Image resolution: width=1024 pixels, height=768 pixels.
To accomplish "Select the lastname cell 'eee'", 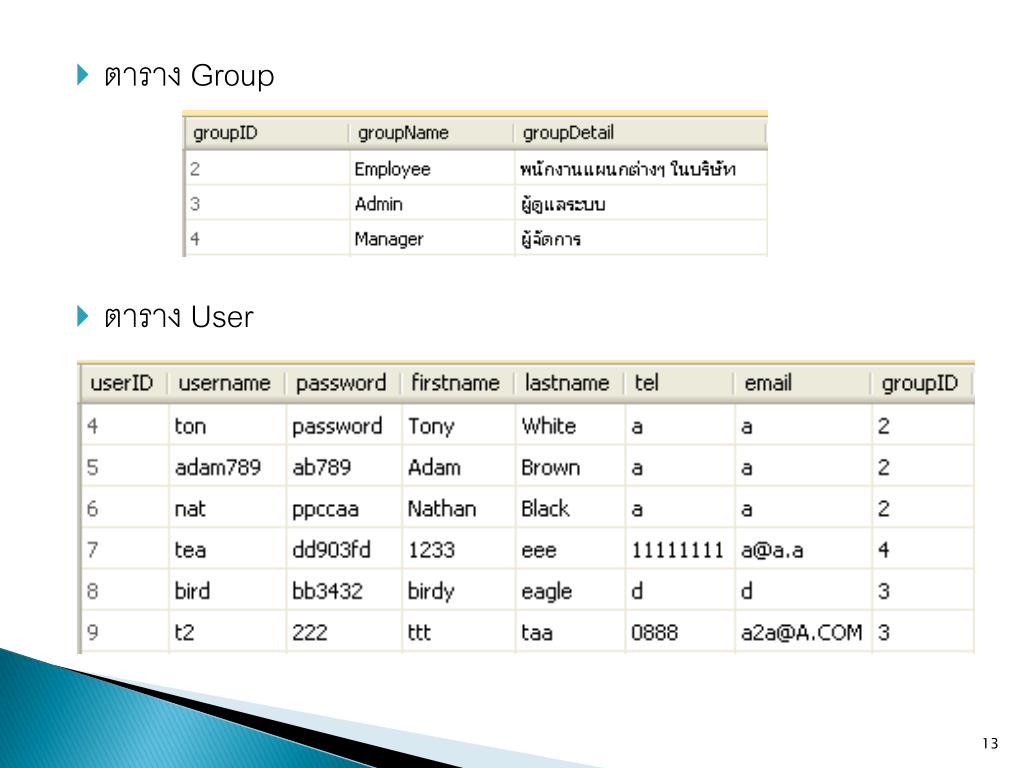I will (x=570, y=549).
